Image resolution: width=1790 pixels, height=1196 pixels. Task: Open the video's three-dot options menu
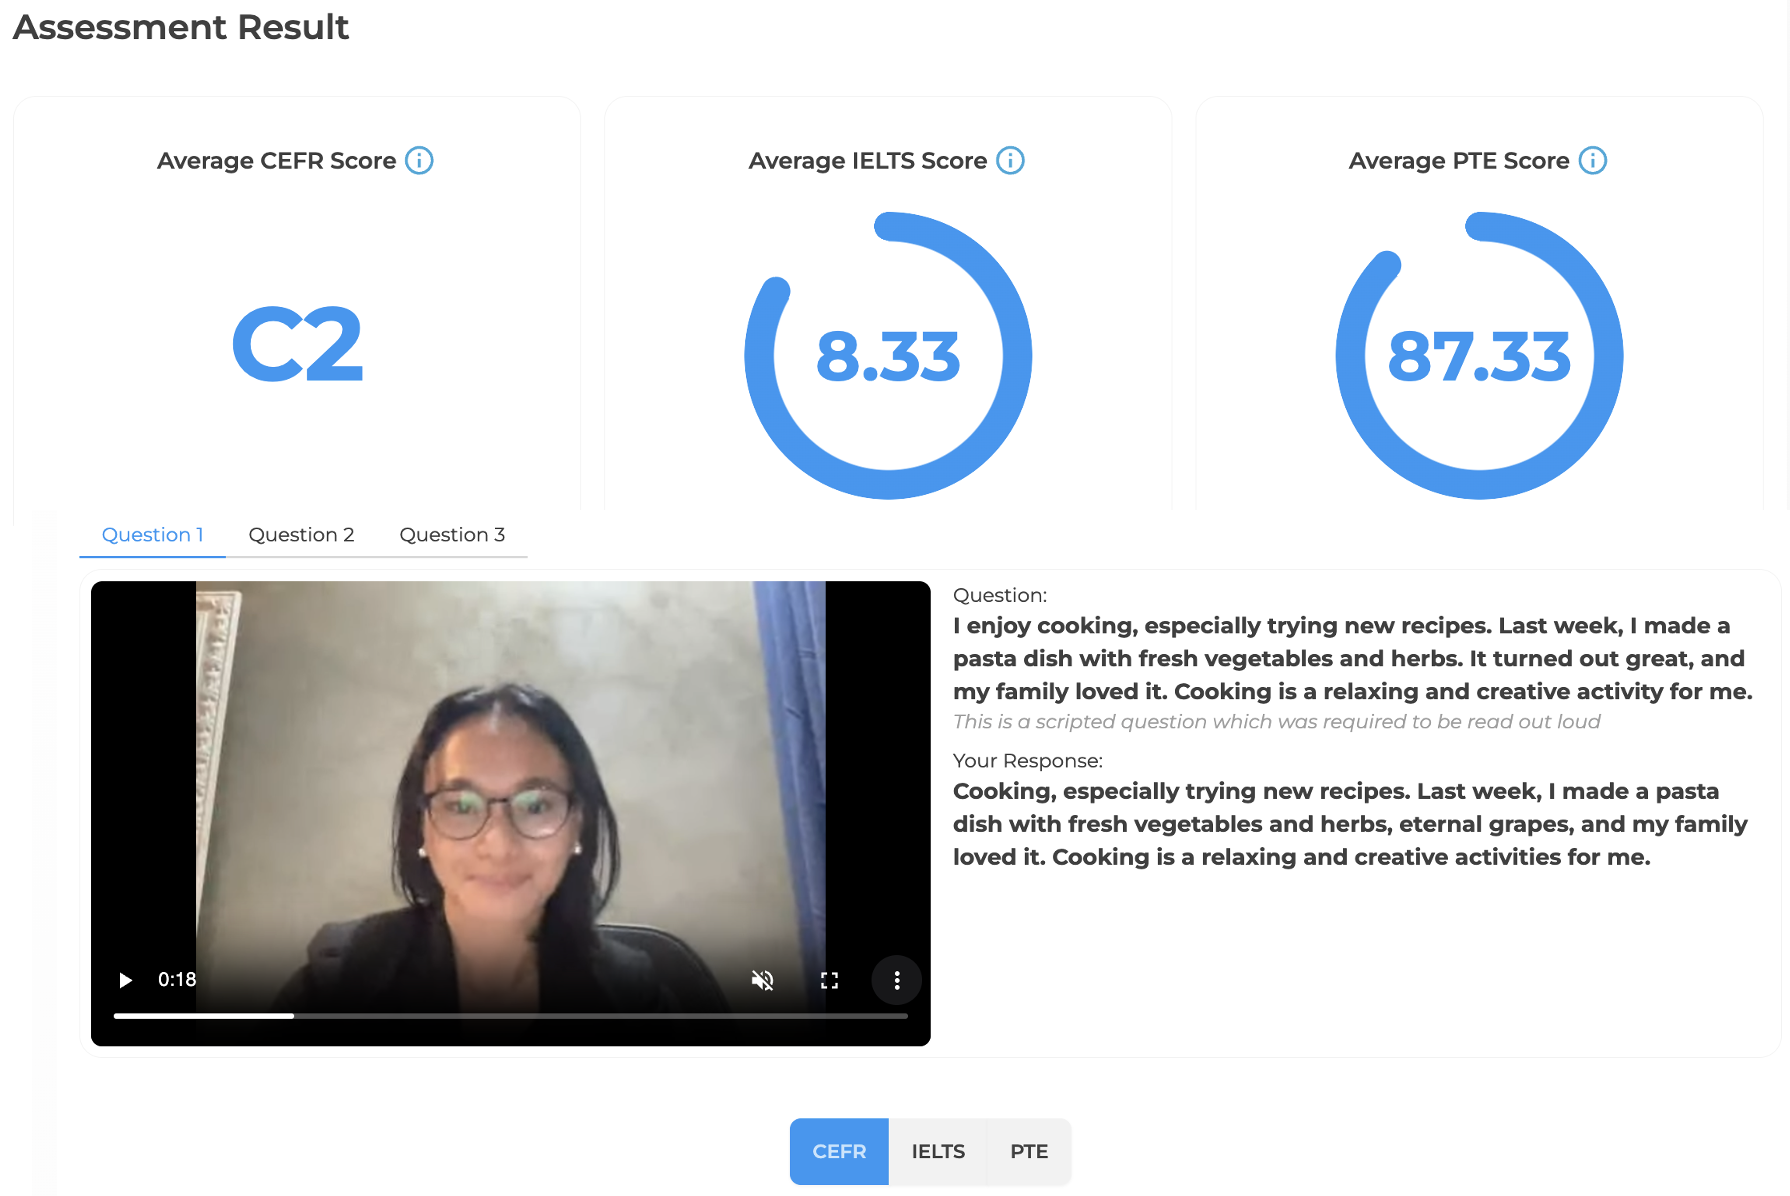click(x=896, y=980)
